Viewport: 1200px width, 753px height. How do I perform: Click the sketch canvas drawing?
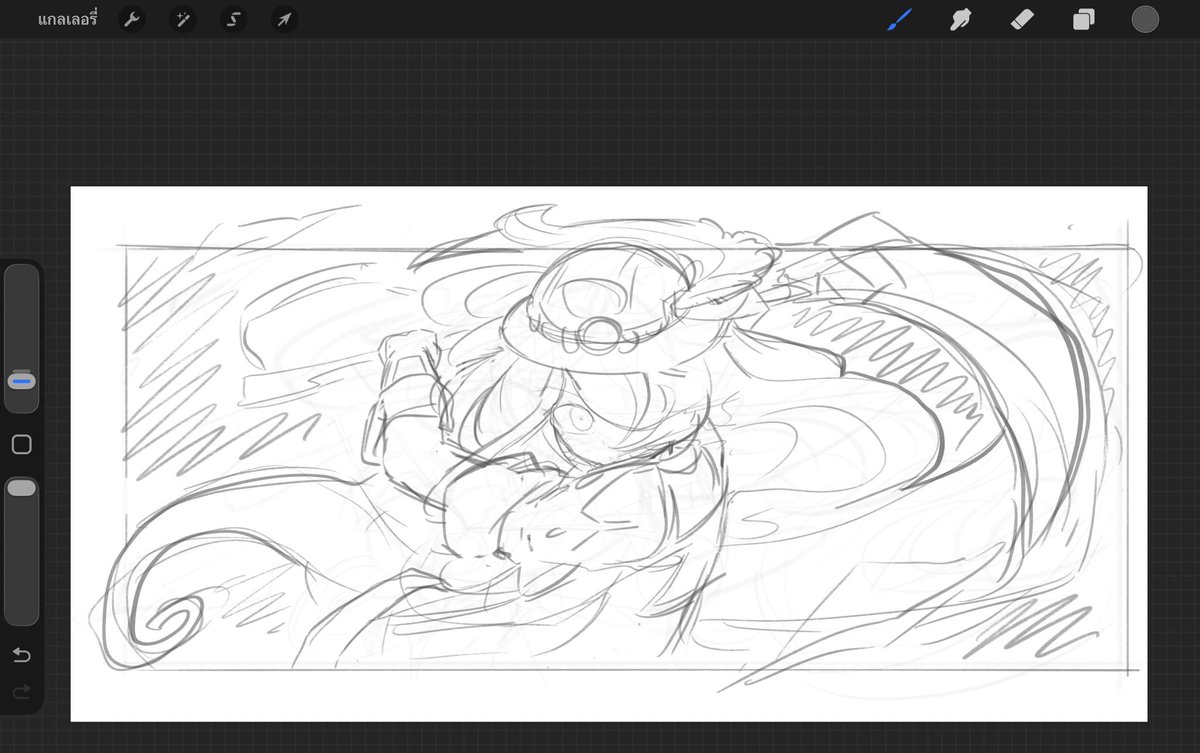pos(609,454)
